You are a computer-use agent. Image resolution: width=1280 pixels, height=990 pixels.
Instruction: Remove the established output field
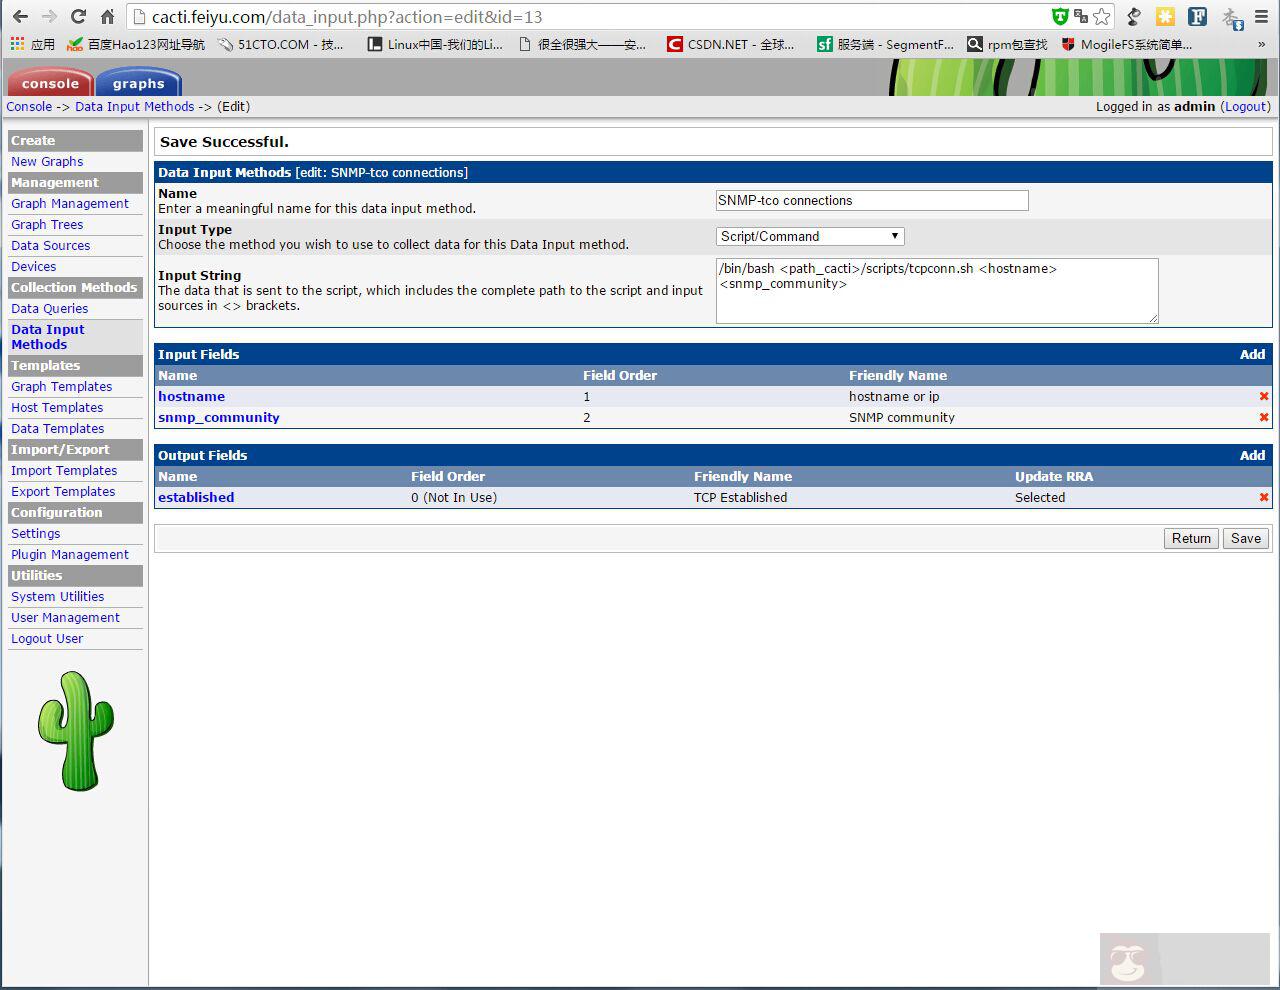tap(1264, 498)
